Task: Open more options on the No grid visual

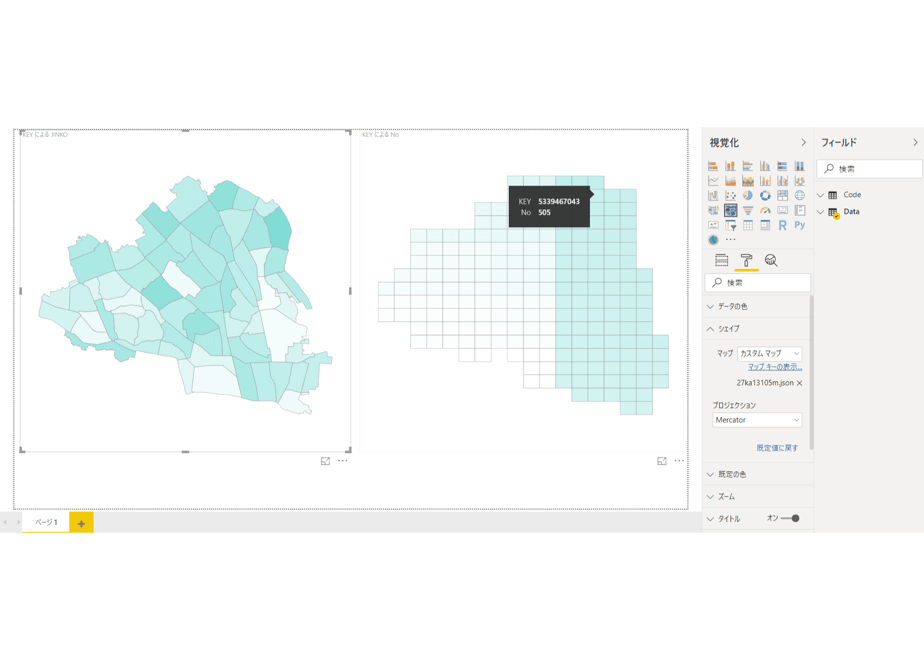Action: (679, 461)
